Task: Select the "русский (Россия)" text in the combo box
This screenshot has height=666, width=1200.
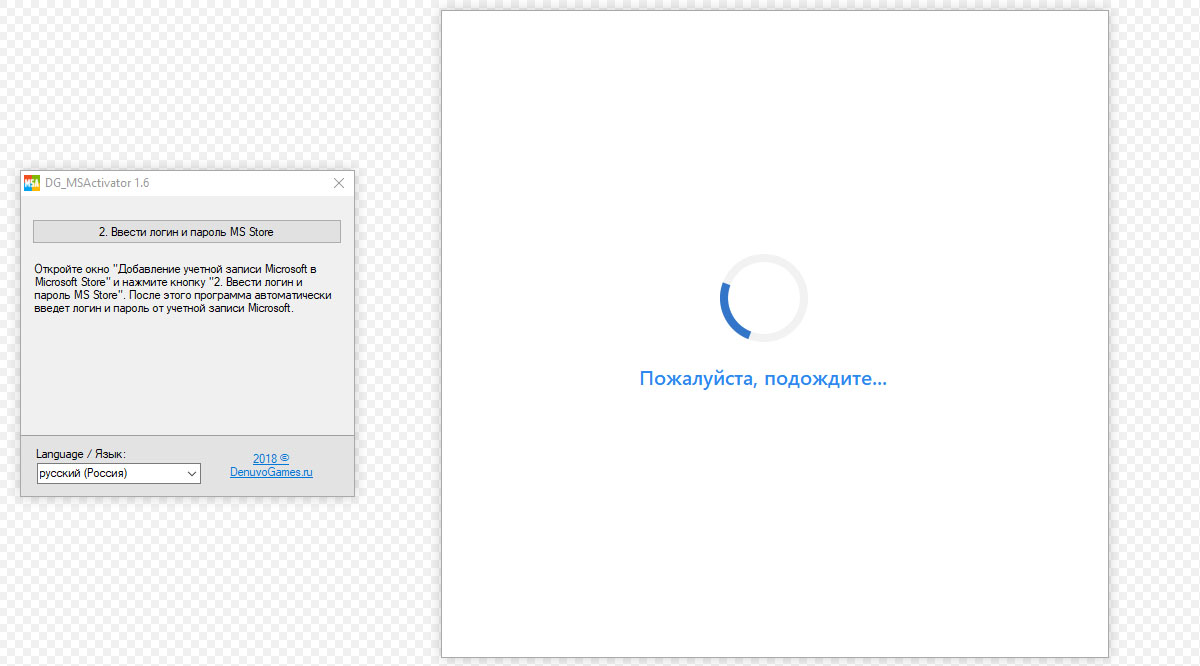Action: pos(83,473)
